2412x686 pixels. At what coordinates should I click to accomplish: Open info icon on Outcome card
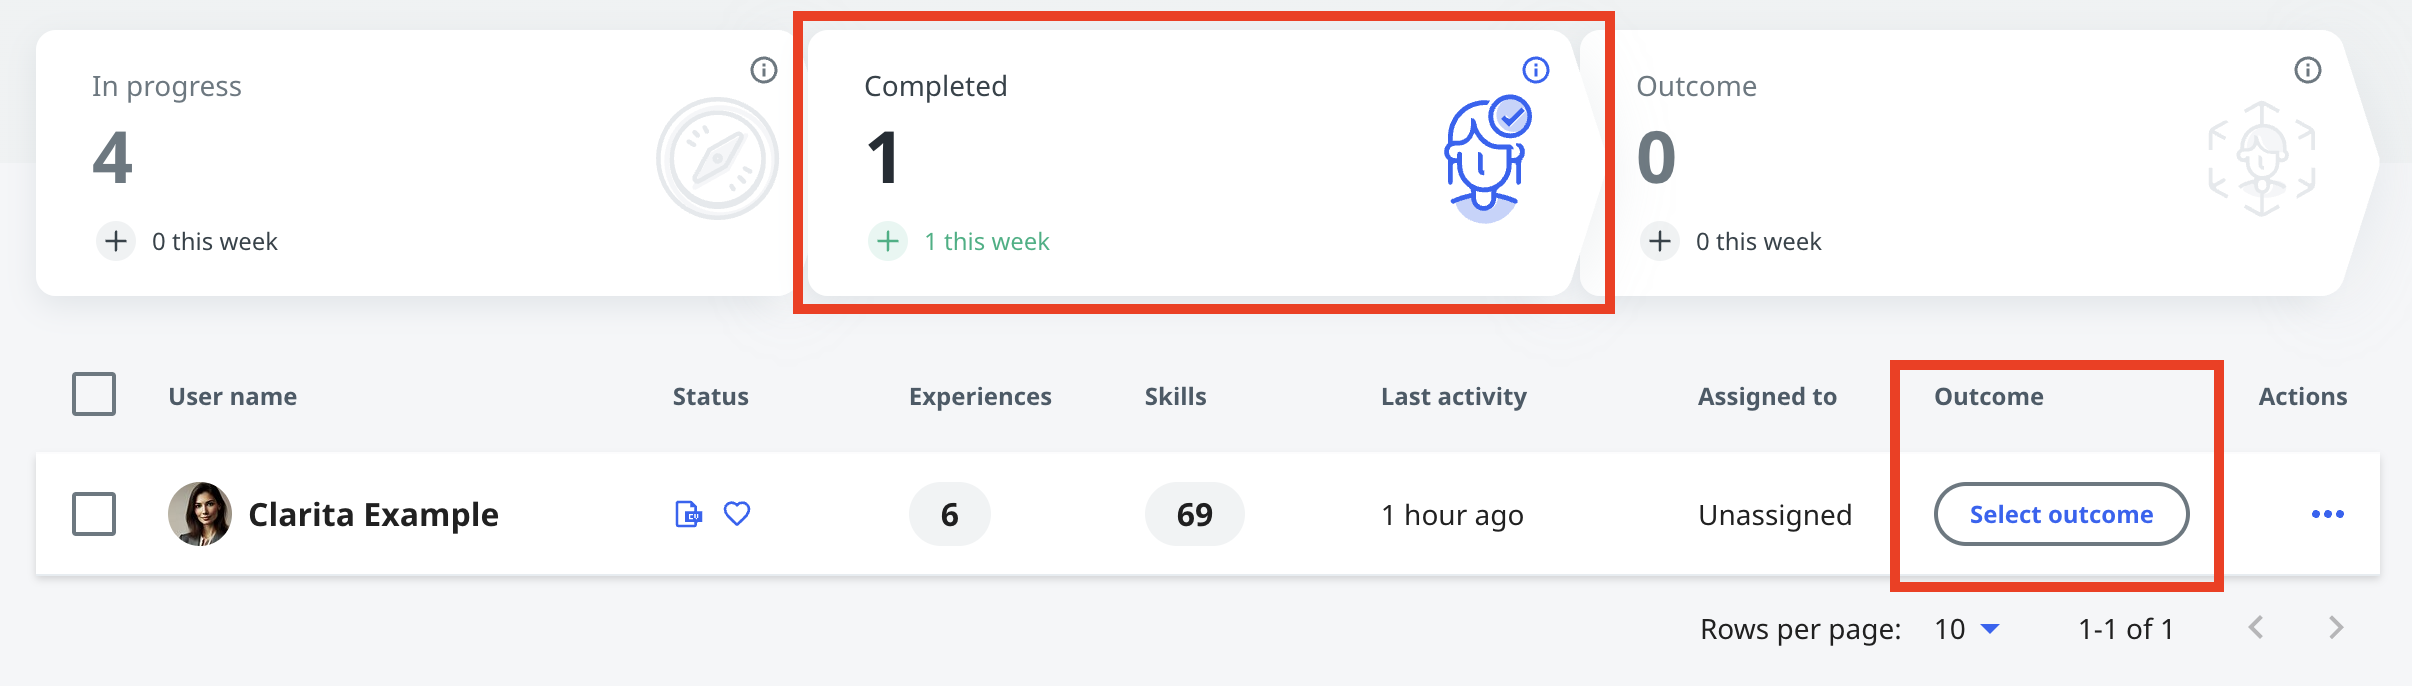click(x=2308, y=70)
